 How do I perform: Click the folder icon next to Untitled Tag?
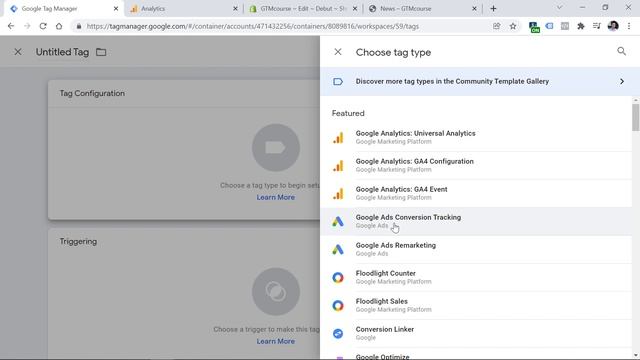[x=101, y=52]
